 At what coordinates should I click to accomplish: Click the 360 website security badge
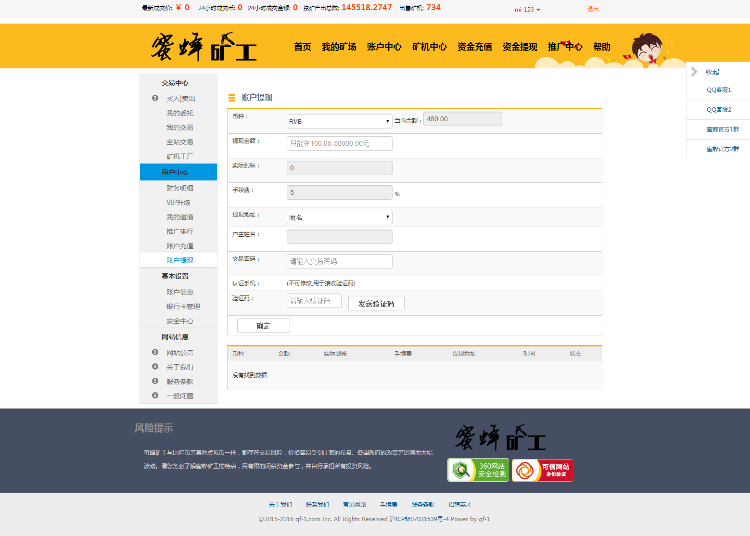(x=478, y=470)
